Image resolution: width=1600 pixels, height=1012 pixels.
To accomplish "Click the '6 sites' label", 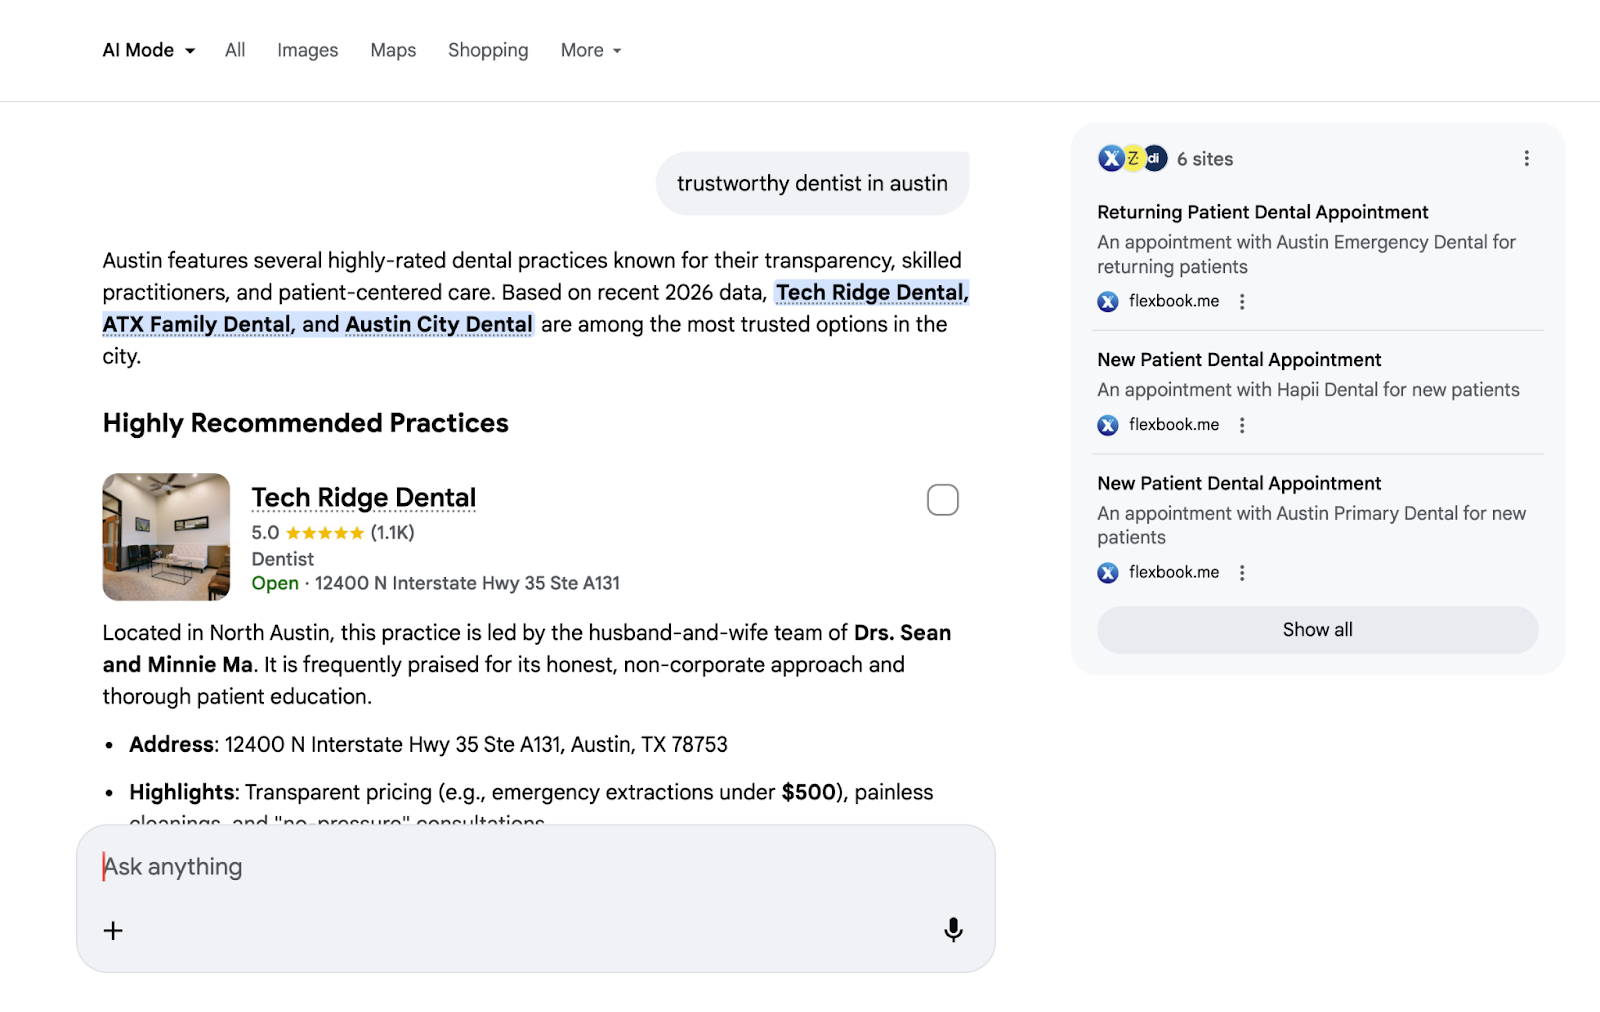I will [1205, 159].
